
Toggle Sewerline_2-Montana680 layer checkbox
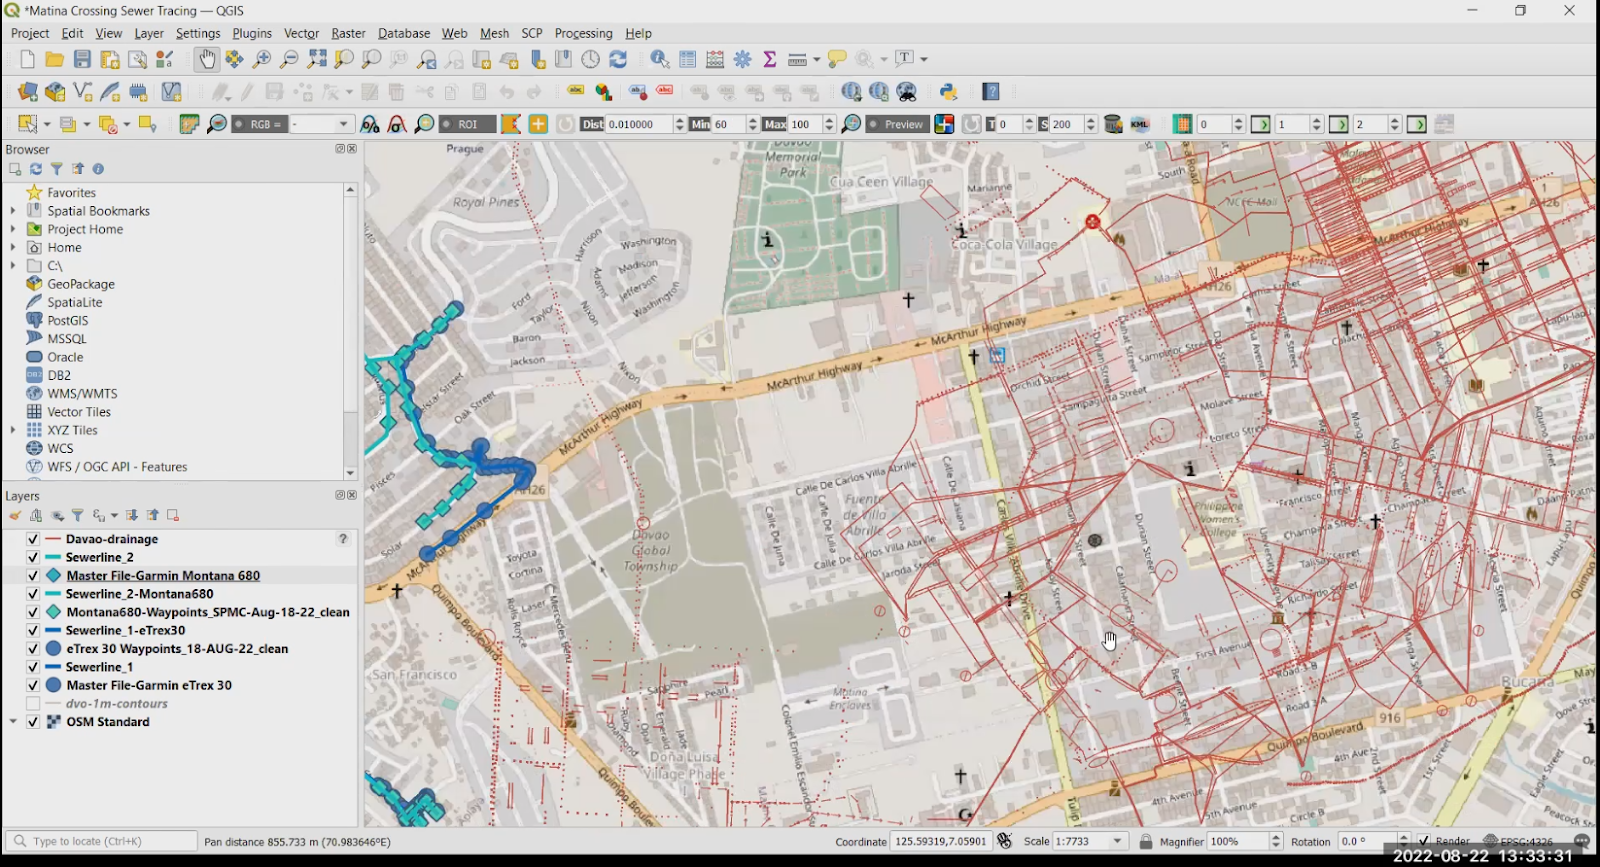point(33,594)
